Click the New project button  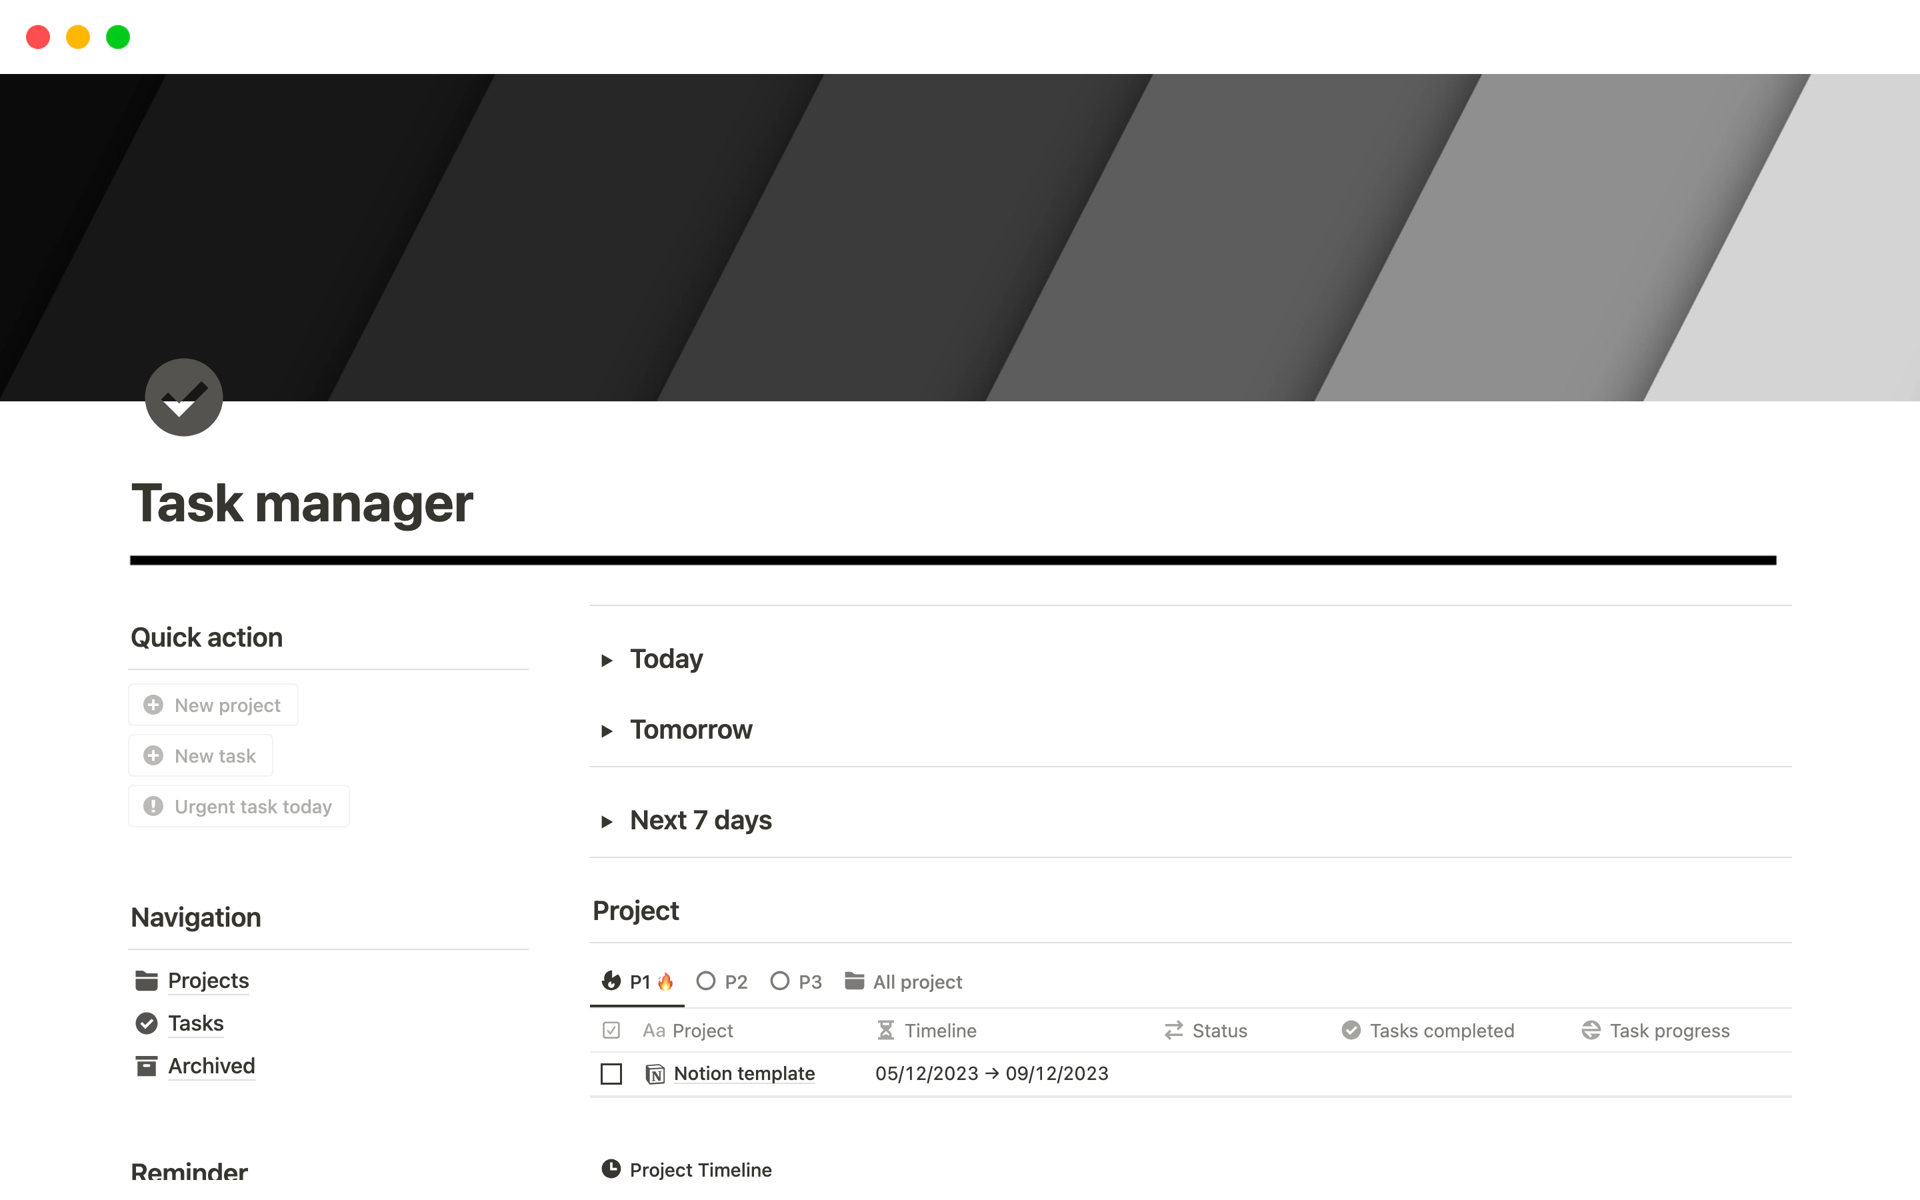pos(213,704)
